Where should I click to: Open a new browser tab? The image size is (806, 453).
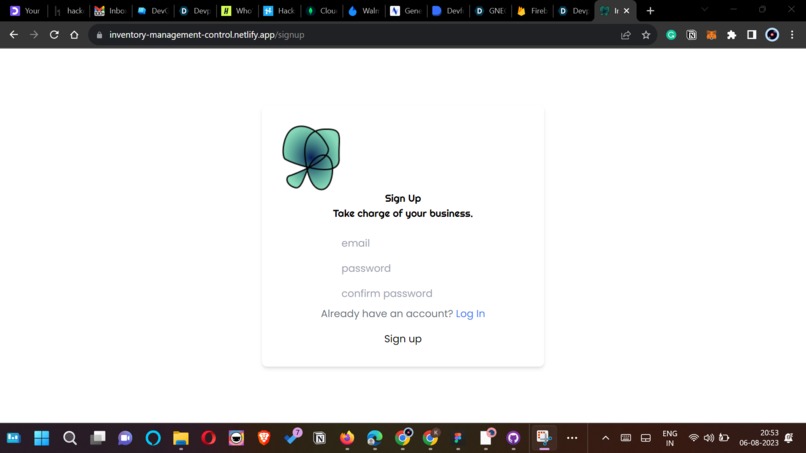(x=650, y=11)
